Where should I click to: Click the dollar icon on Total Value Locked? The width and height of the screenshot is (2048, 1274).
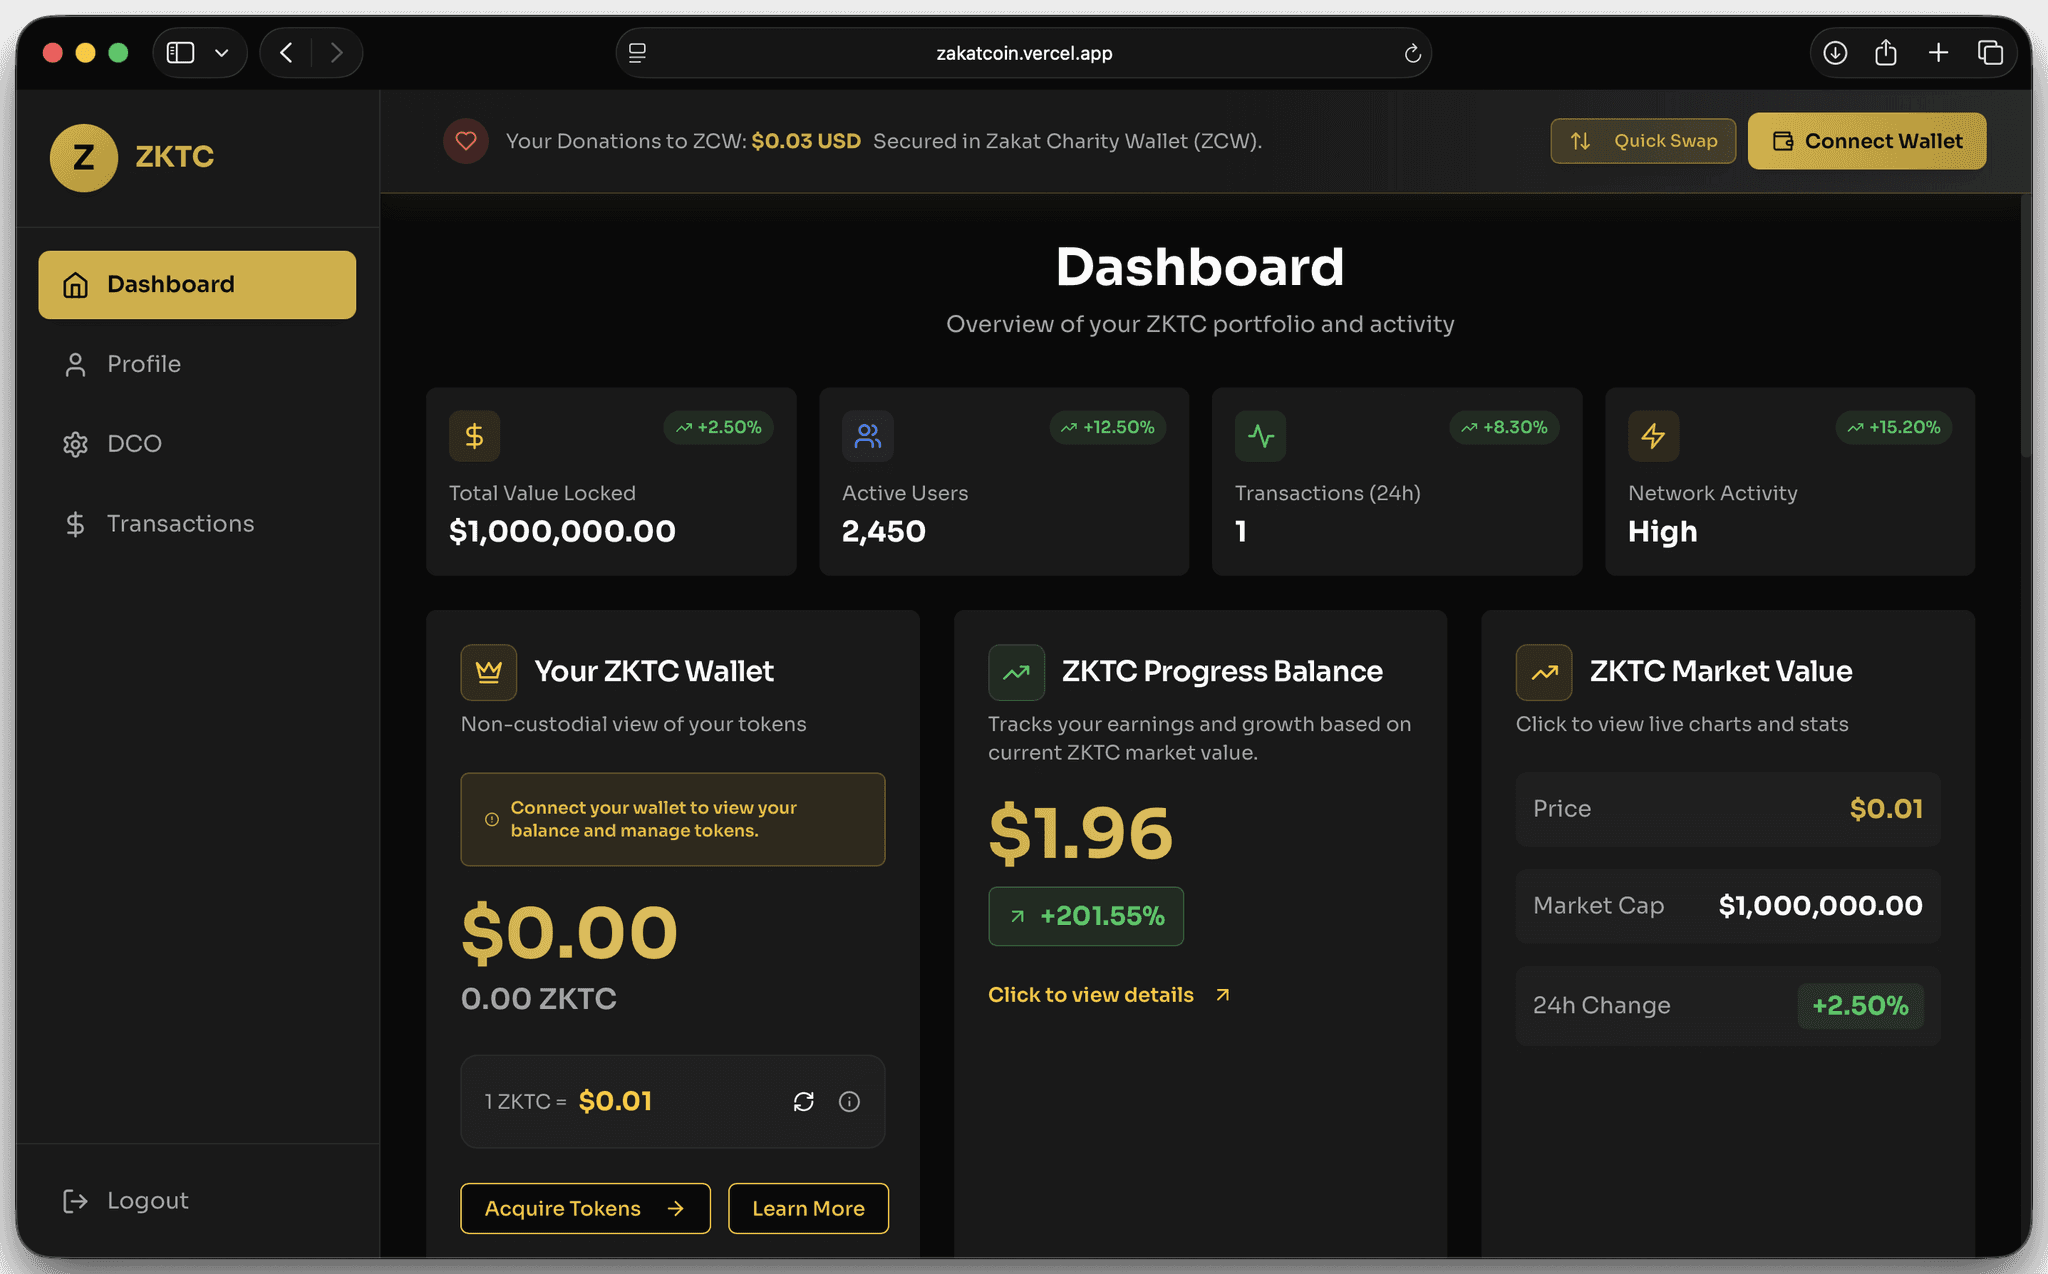click(x=474, y=436)
